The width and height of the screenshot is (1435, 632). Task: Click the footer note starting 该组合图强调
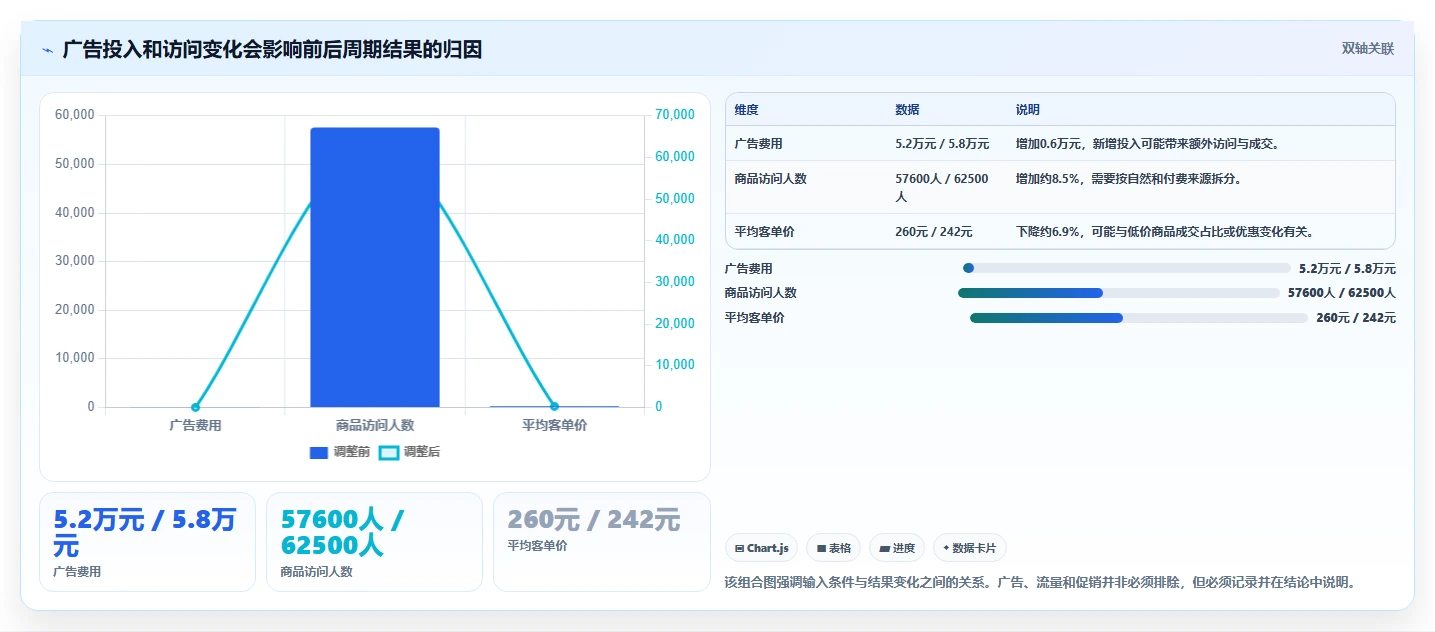click(x=1040, y=582)
